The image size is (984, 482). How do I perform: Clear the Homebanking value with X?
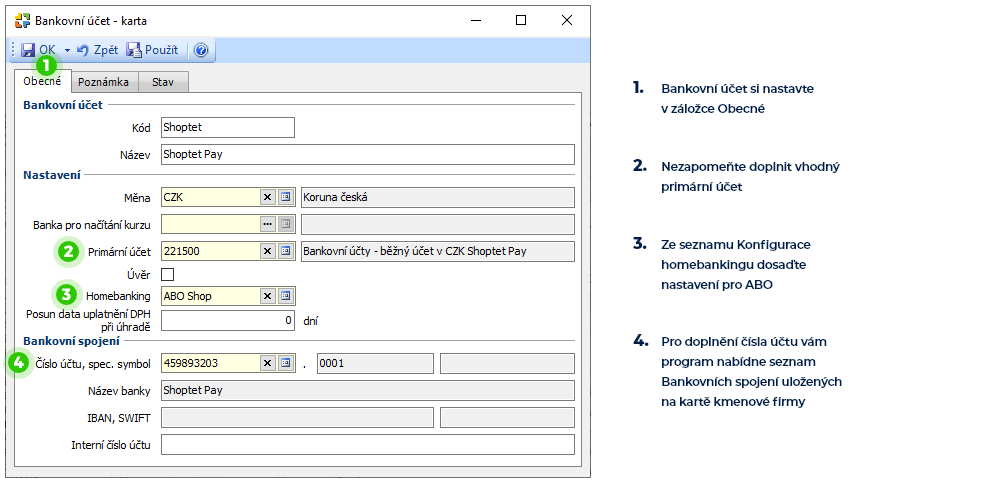(268, 296)
